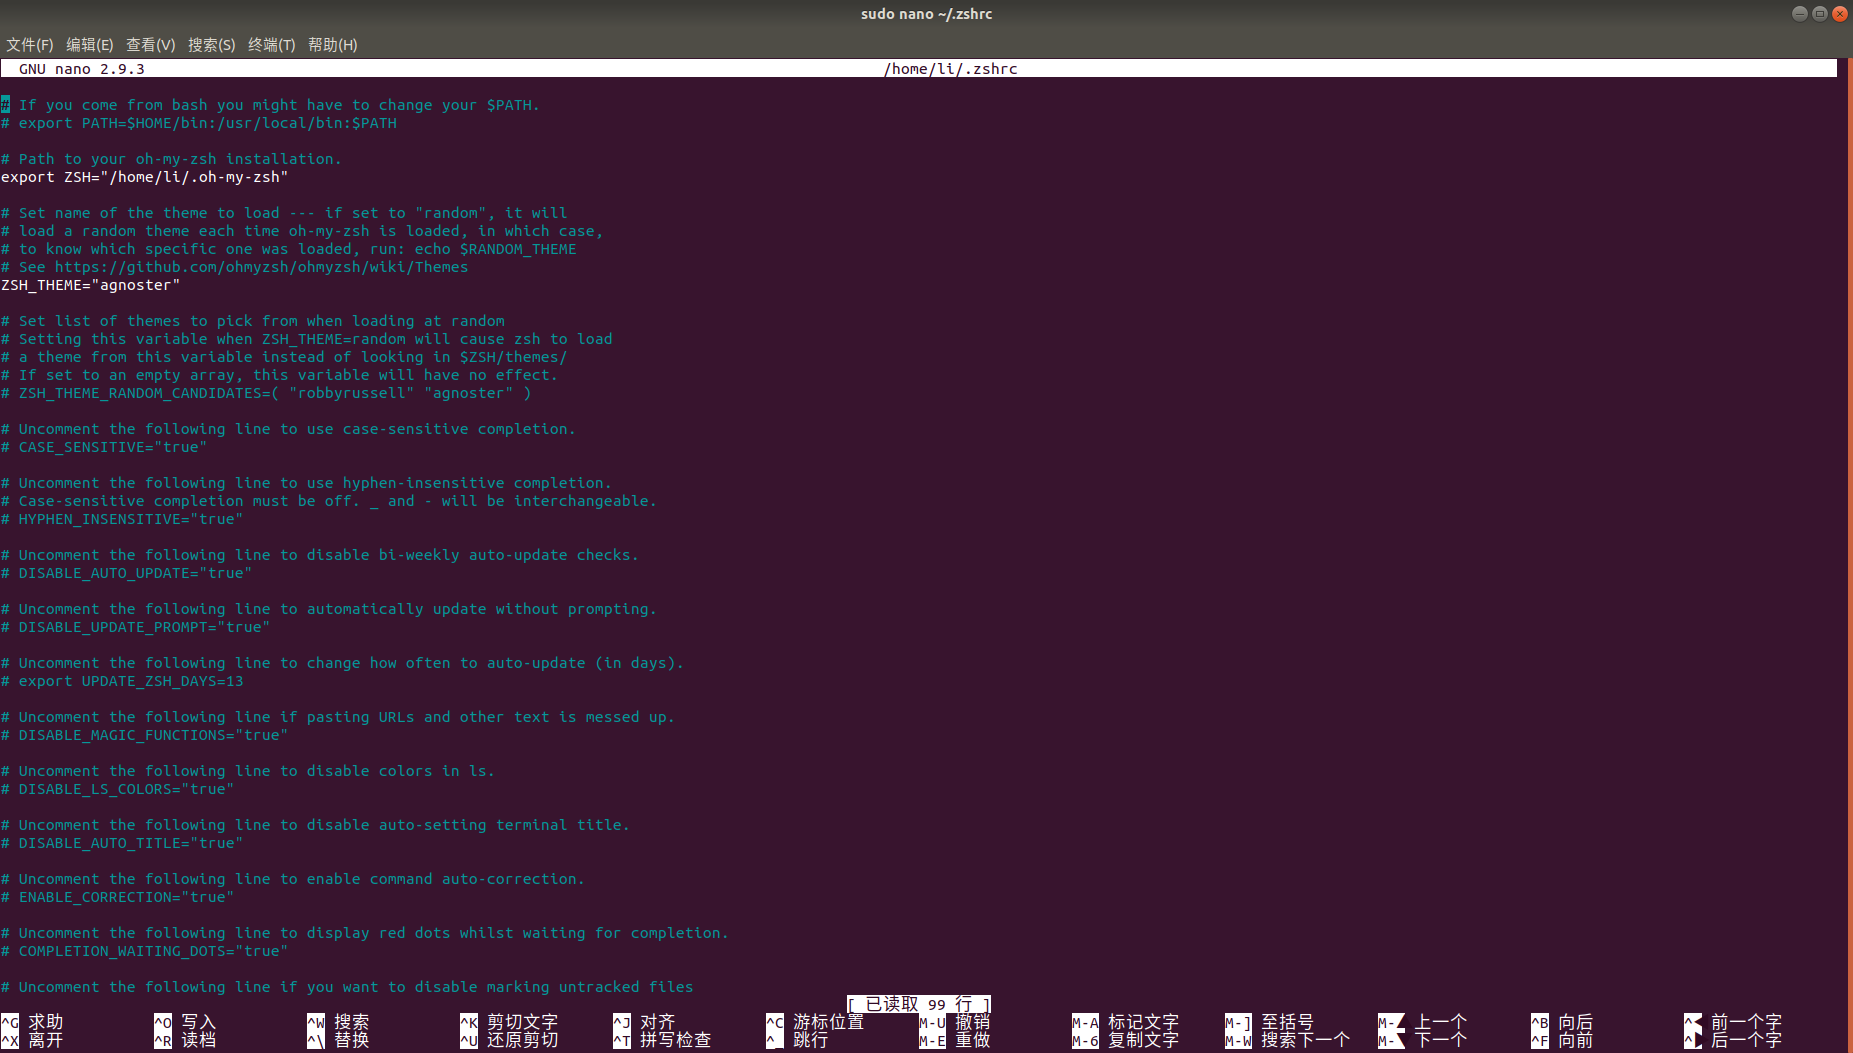Open the 帮助(H) menu
The image size is (1853, 1053).
point(332,45)
